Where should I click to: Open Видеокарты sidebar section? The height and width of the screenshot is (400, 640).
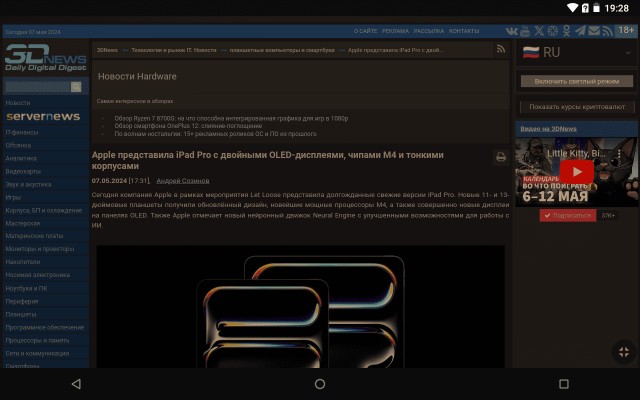[23, 171]
